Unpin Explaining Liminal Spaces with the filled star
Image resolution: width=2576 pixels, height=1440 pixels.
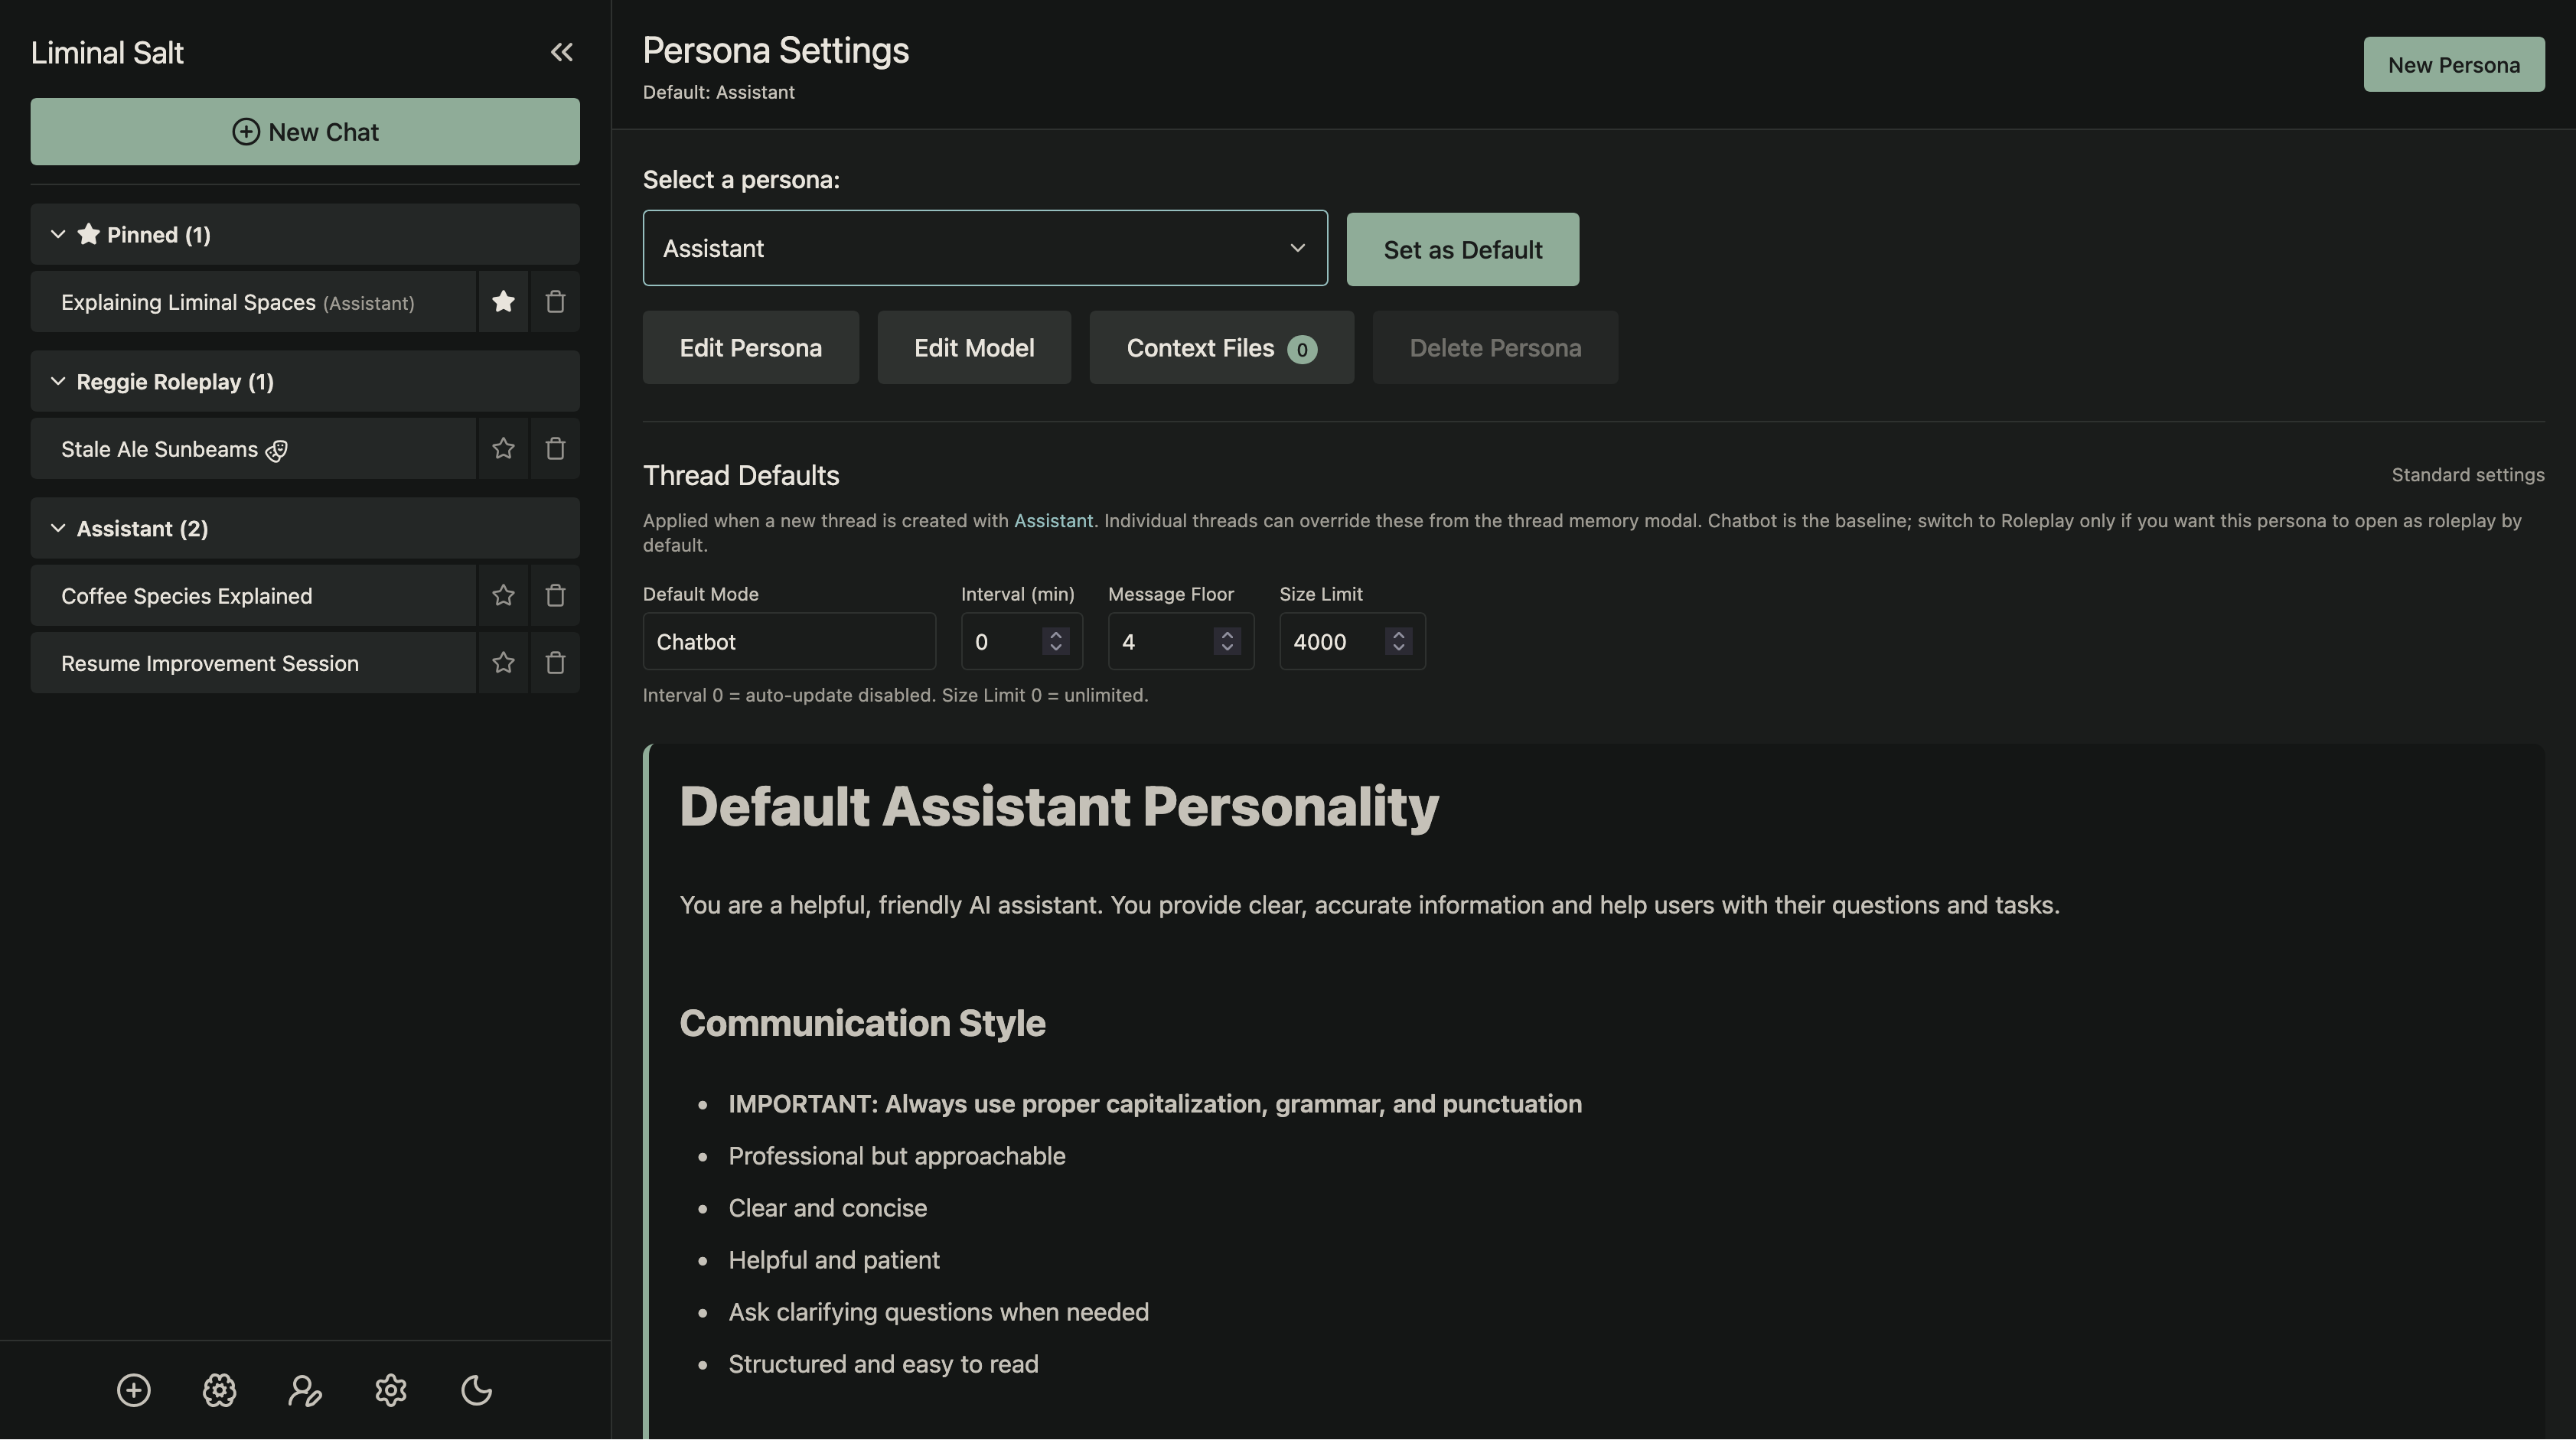(503, 302)
